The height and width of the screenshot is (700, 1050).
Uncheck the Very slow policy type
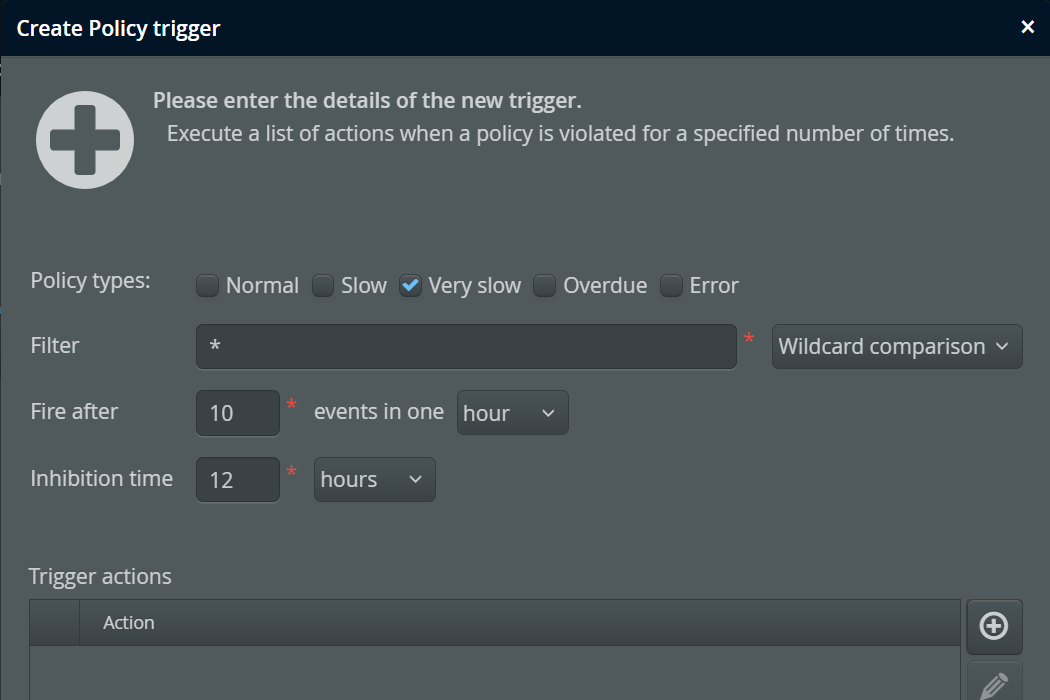coord(410,286)
